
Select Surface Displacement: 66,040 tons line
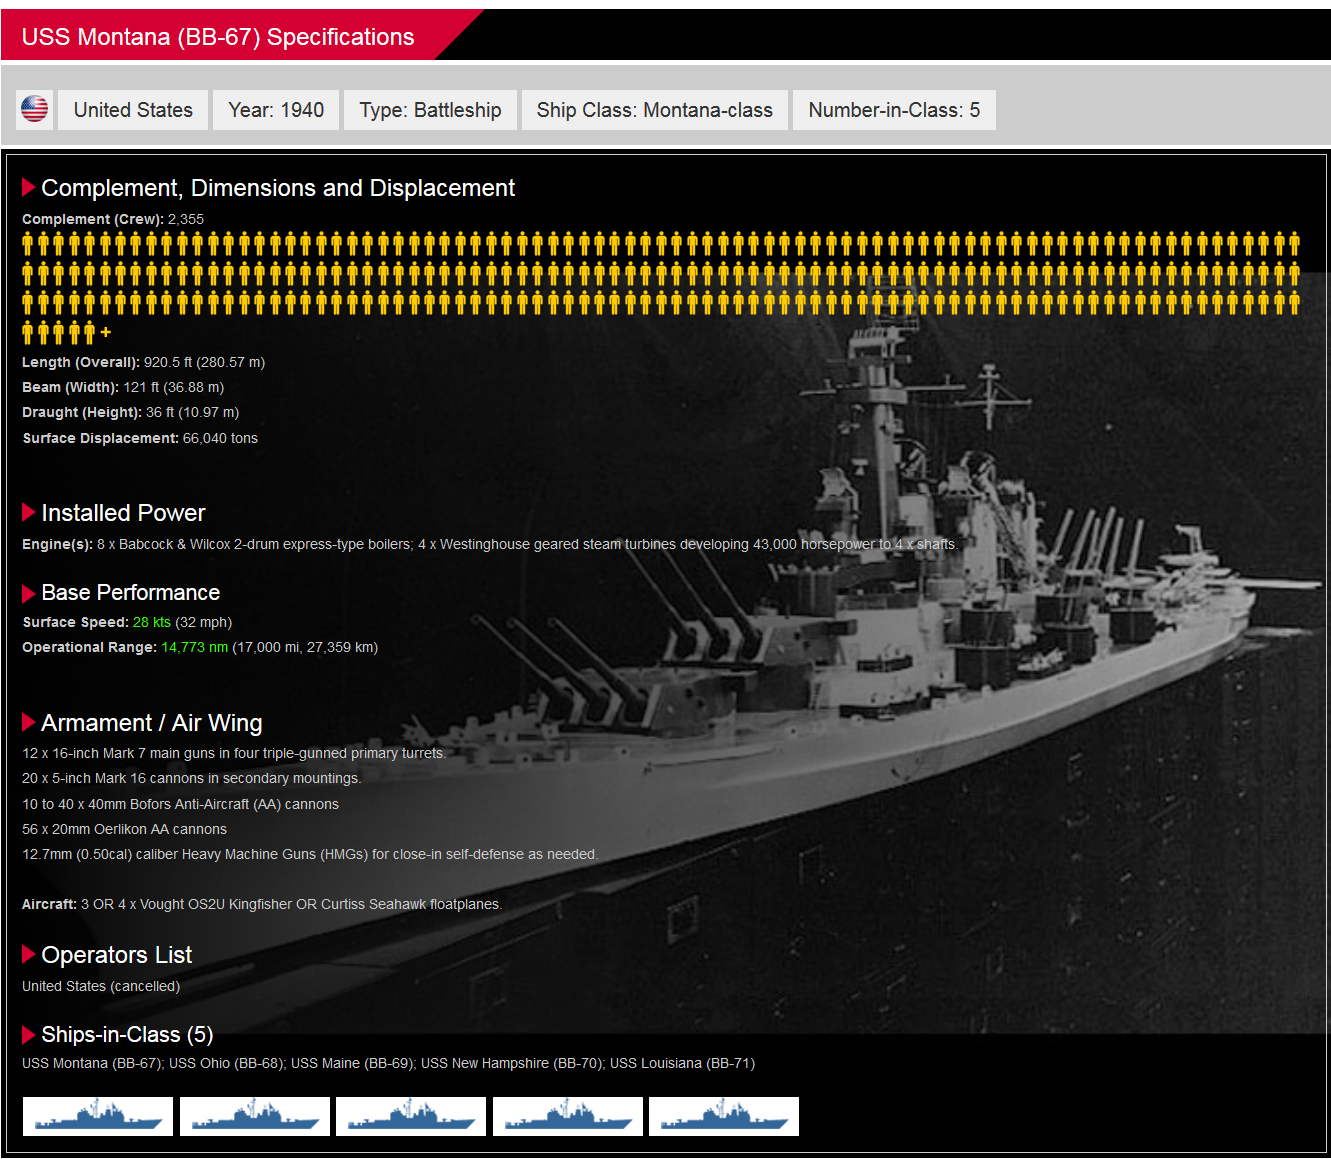[x=140, y=438]
